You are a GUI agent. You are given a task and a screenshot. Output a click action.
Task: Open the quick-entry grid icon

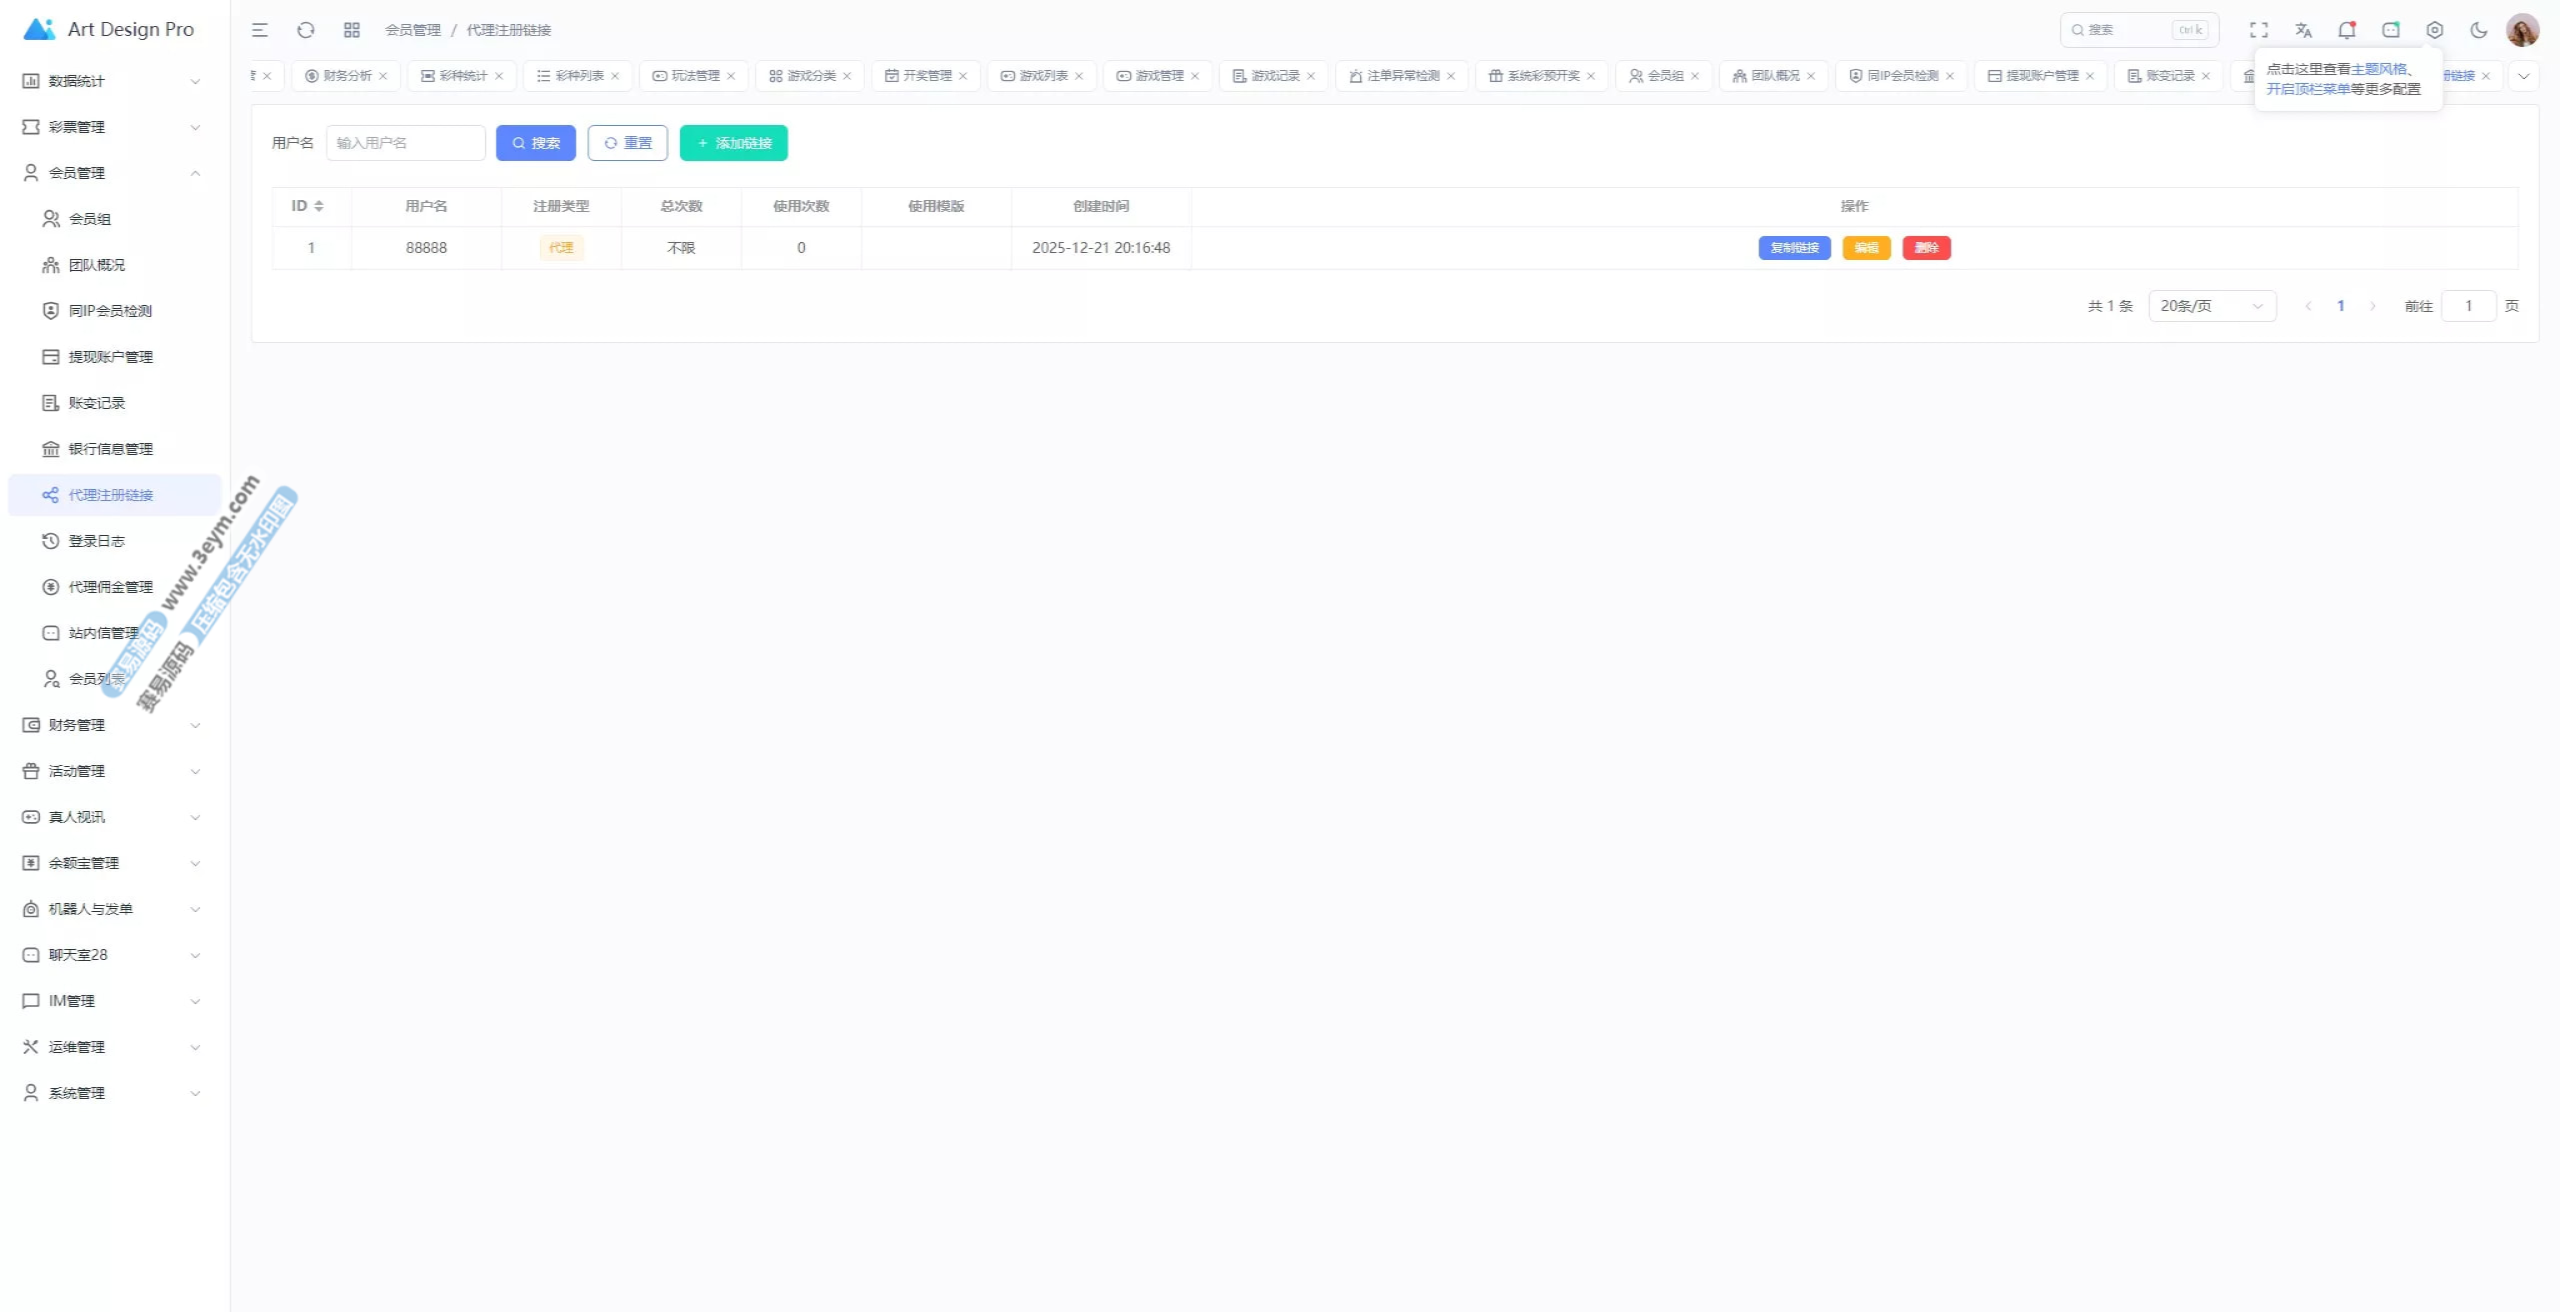352,30
